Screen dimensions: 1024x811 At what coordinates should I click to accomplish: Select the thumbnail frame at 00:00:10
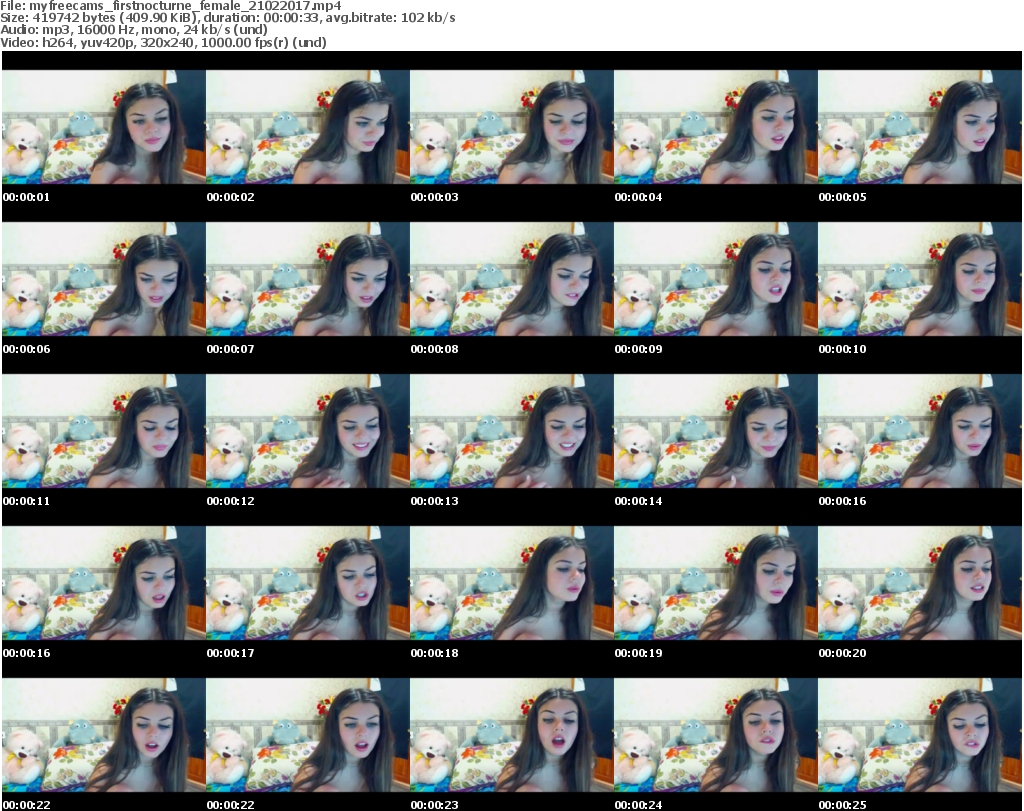920,279
